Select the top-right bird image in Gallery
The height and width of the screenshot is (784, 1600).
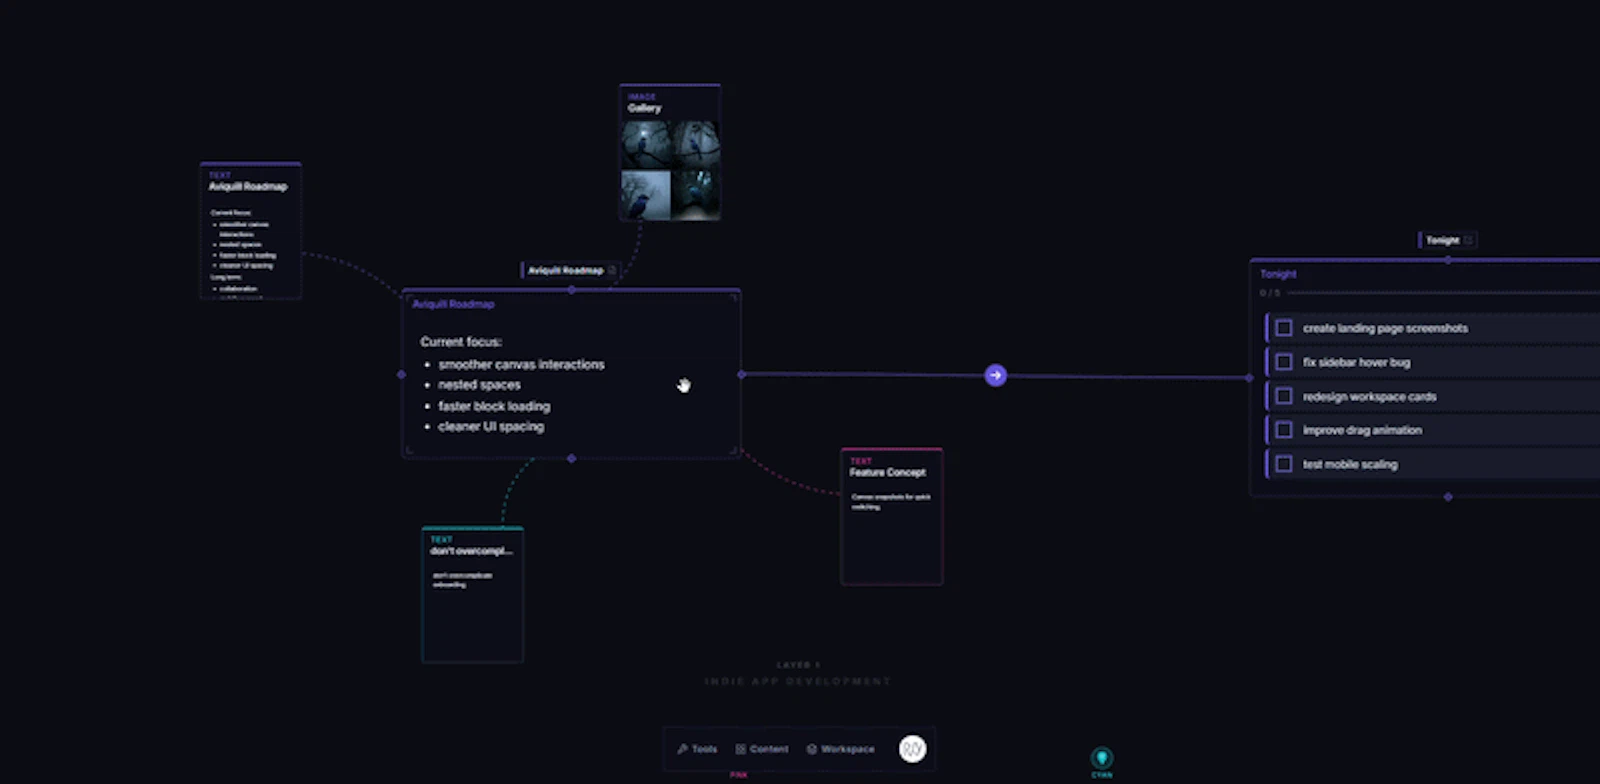pyautogui.click(x=695, y=144)
